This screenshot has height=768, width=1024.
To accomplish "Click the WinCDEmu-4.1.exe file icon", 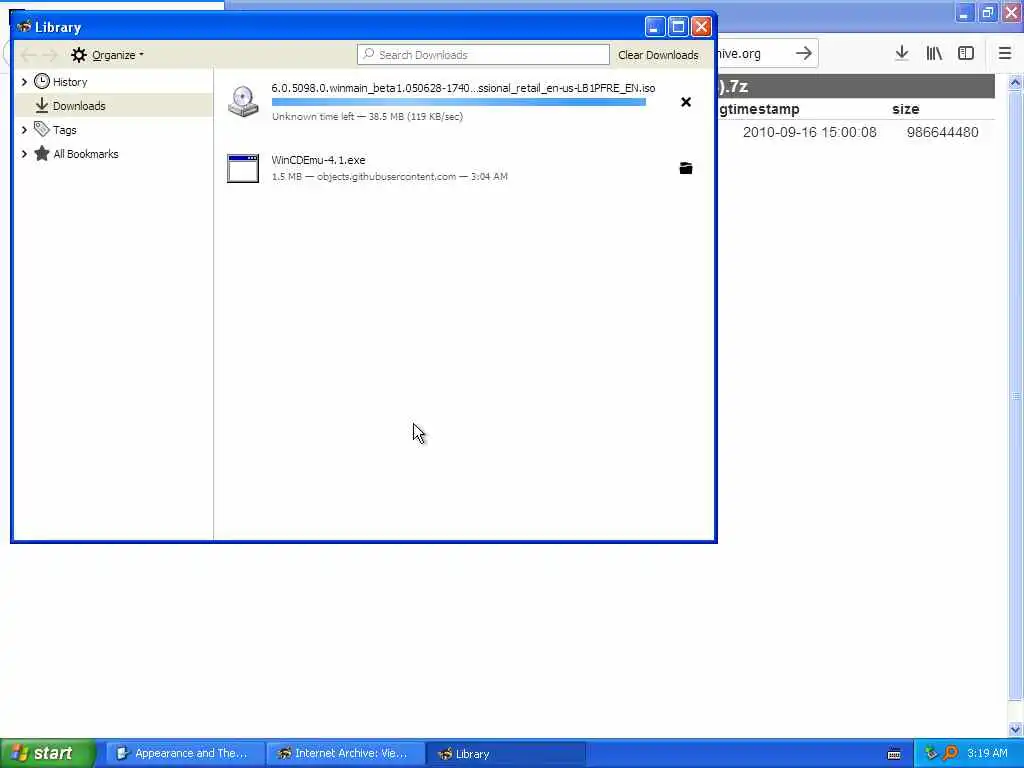I will point(243,168).
